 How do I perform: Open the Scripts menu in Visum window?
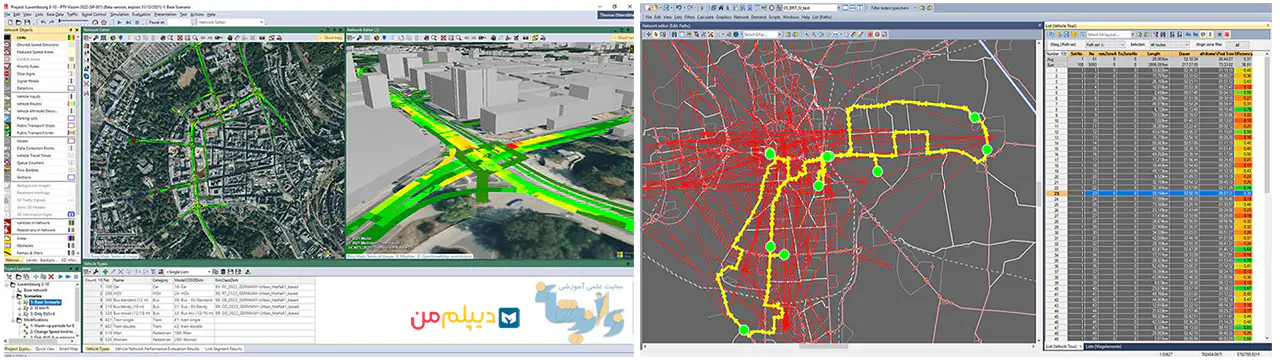click(x=774, y=17)
